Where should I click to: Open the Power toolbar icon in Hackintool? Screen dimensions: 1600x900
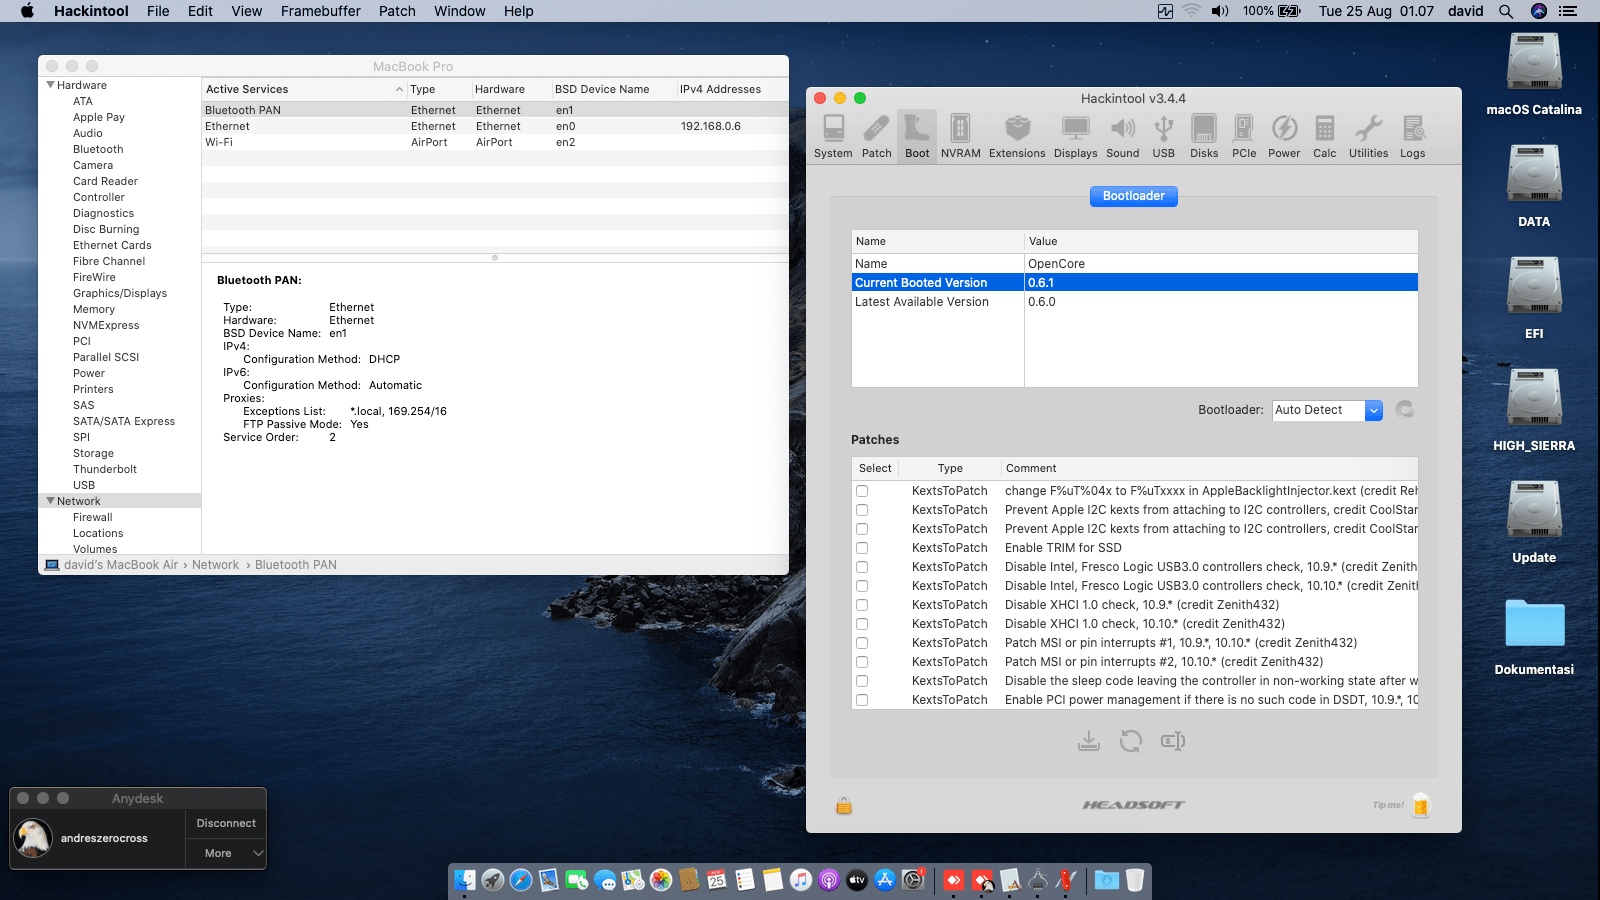pyautogui.click(x=1284, y=136)
